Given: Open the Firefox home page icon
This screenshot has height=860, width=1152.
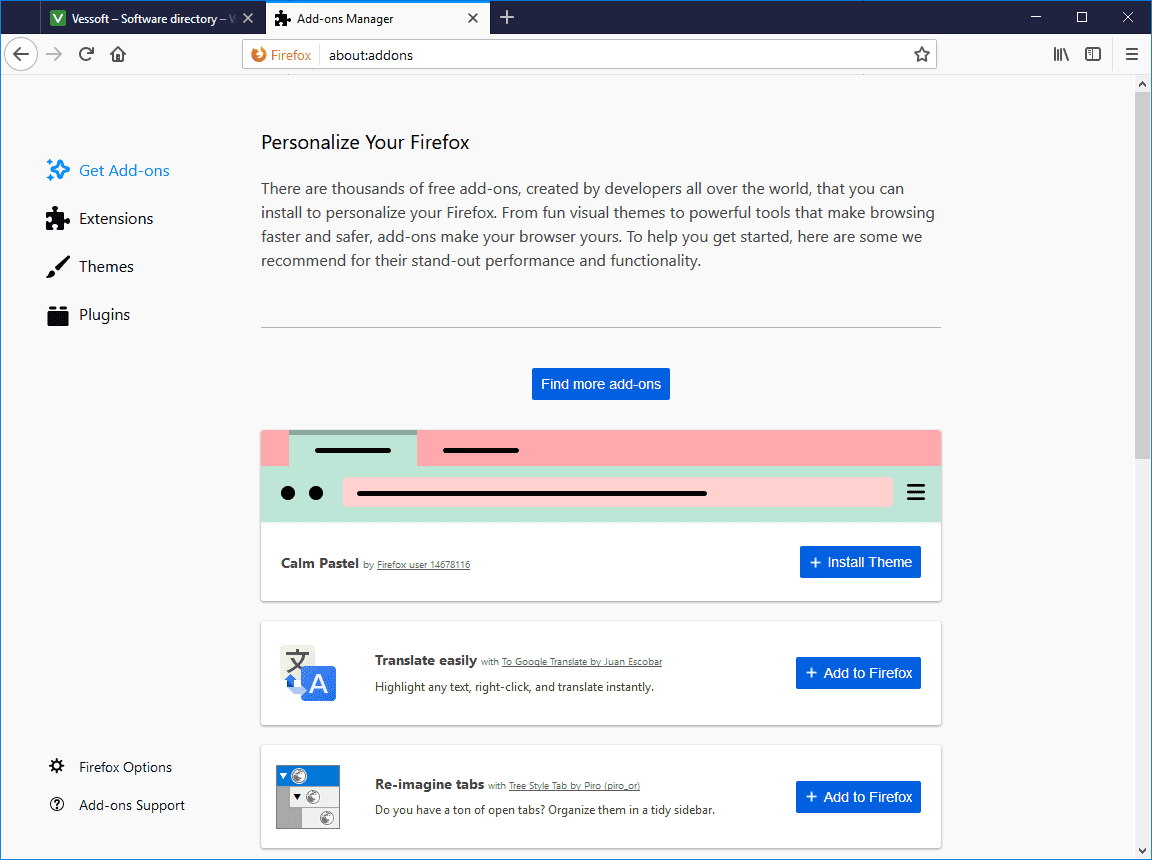Looking at the screenshot, I should coord(118,54).
